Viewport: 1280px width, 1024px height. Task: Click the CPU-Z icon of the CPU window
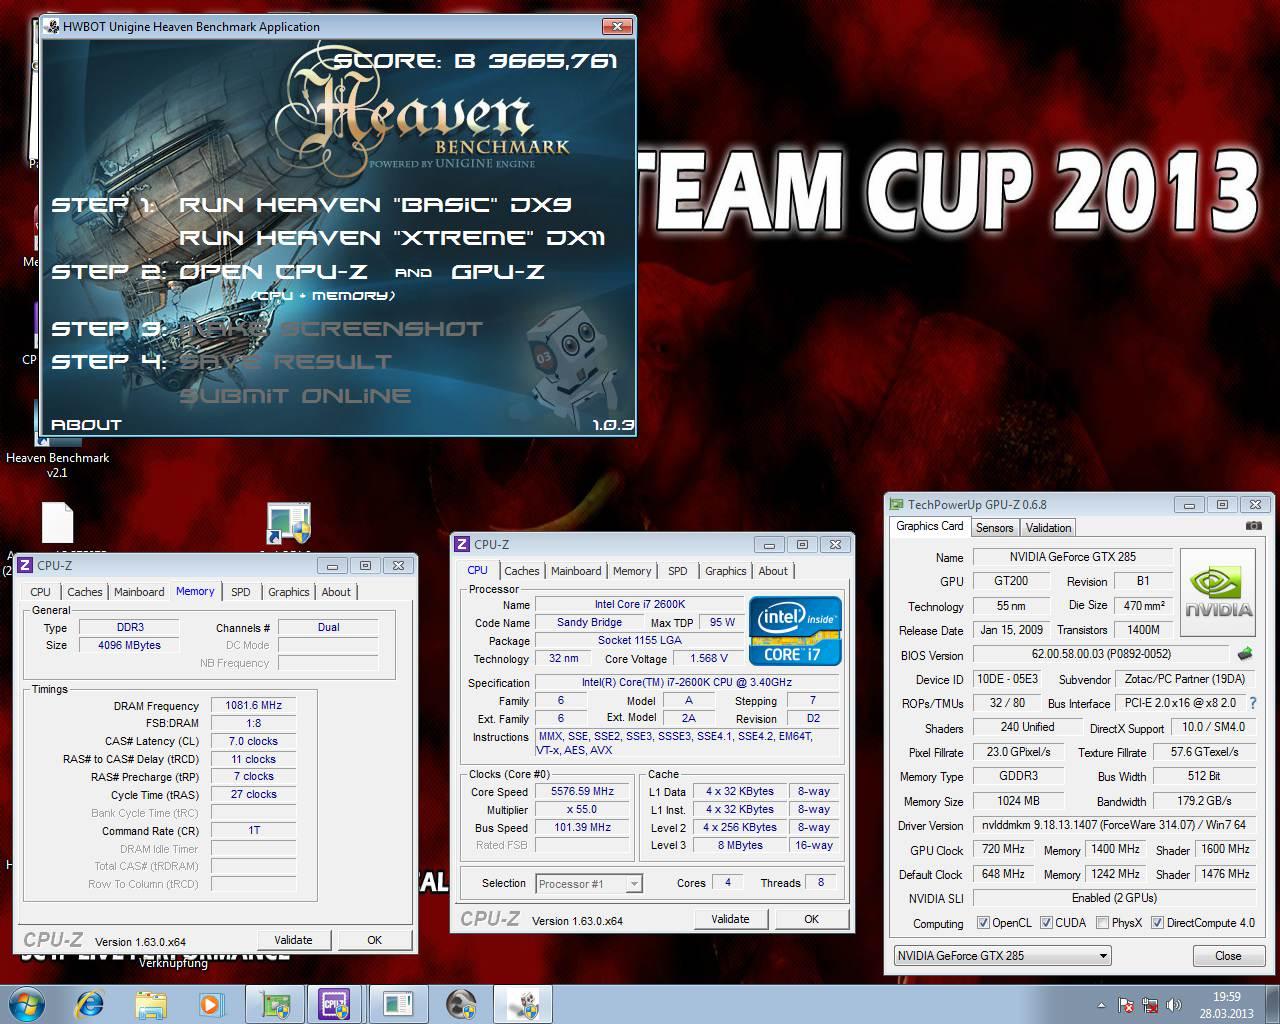coord(462,544)
